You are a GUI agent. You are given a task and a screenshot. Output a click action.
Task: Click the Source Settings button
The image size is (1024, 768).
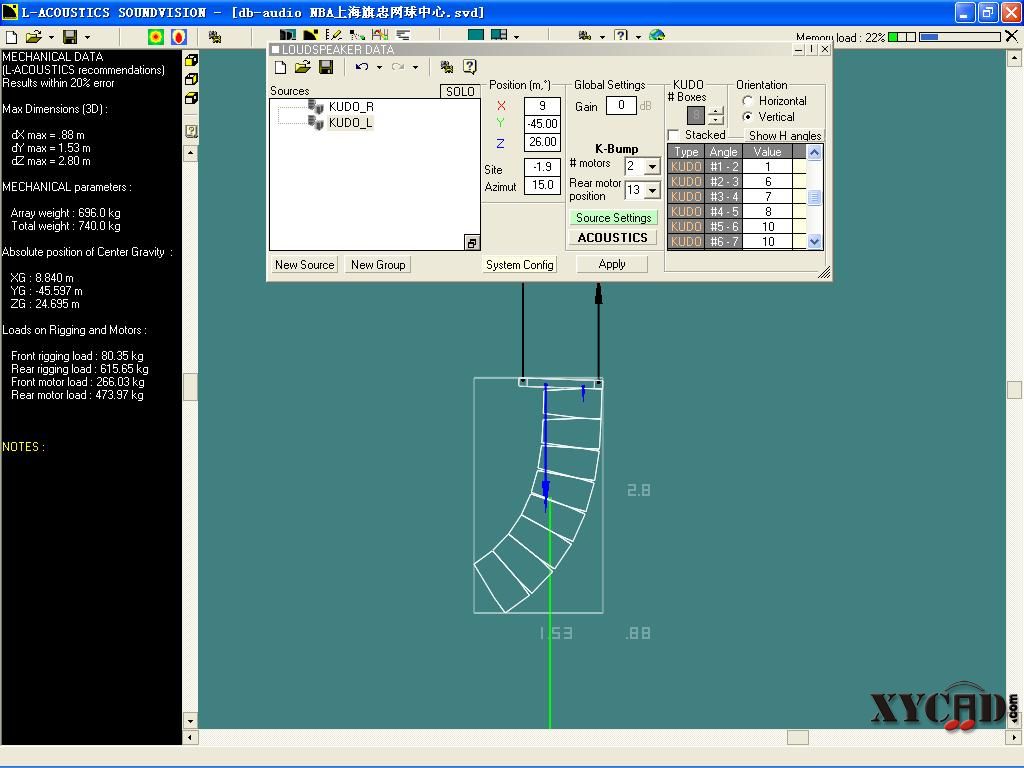613,217
